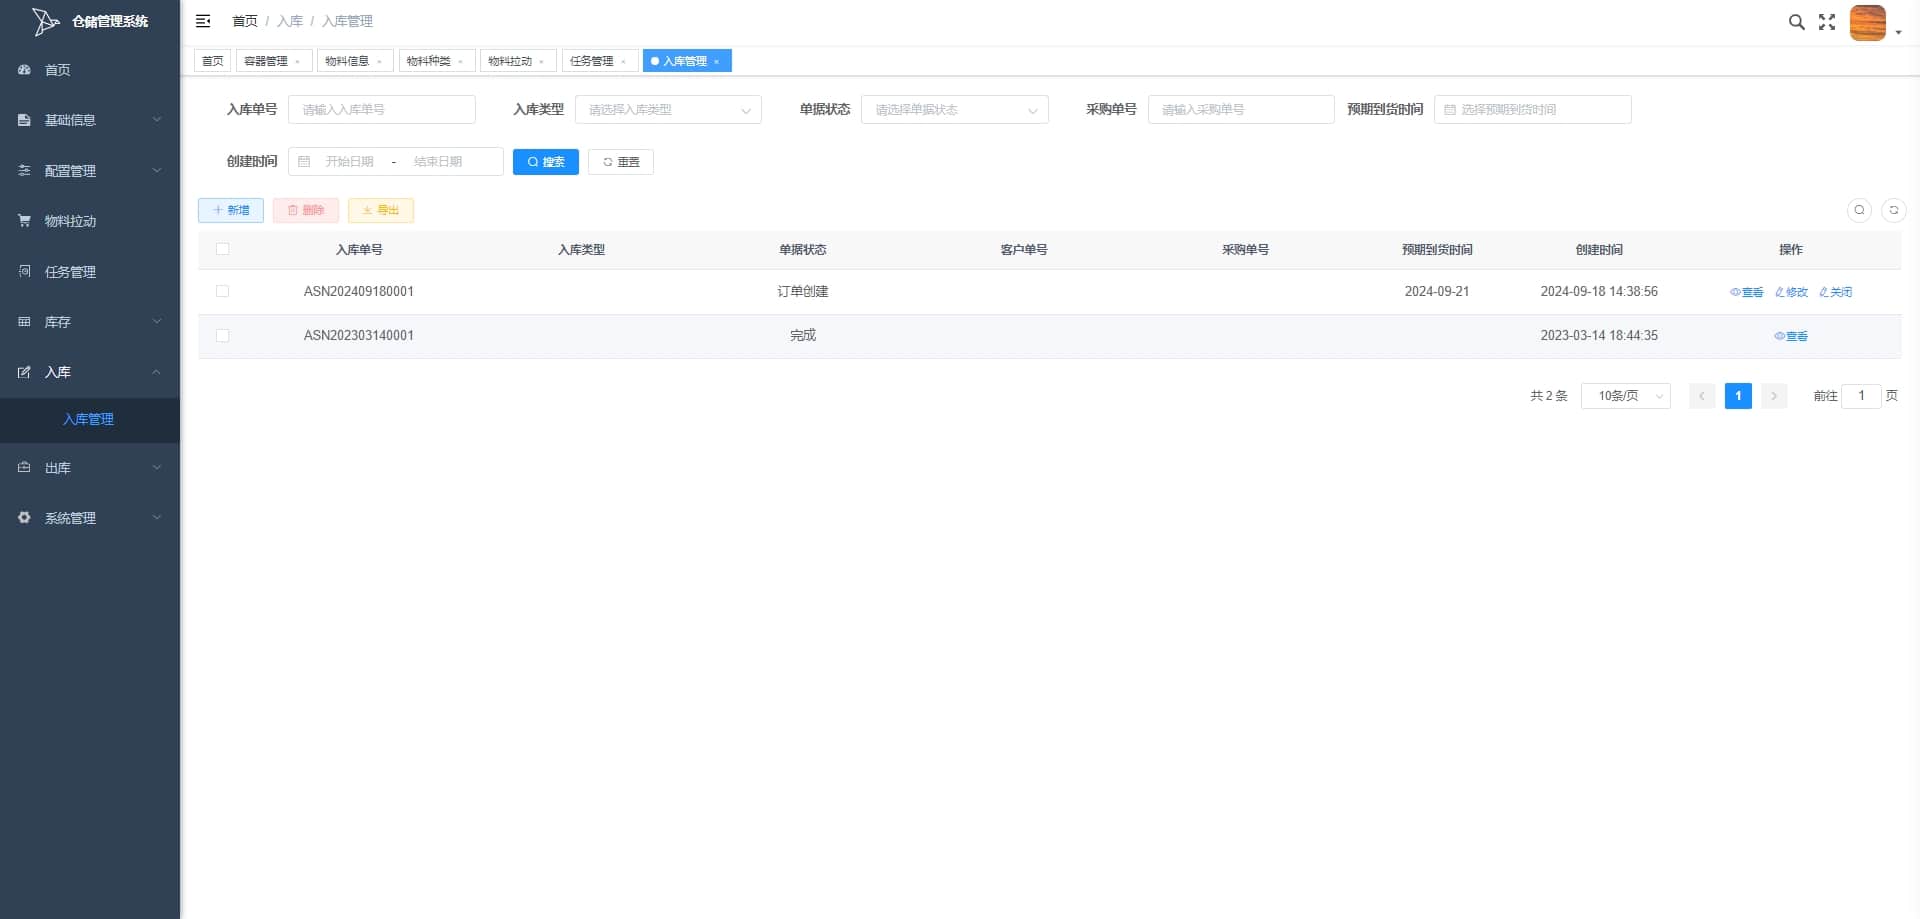
Task: Open the 入库类型 dropdown
Action: 668,110
